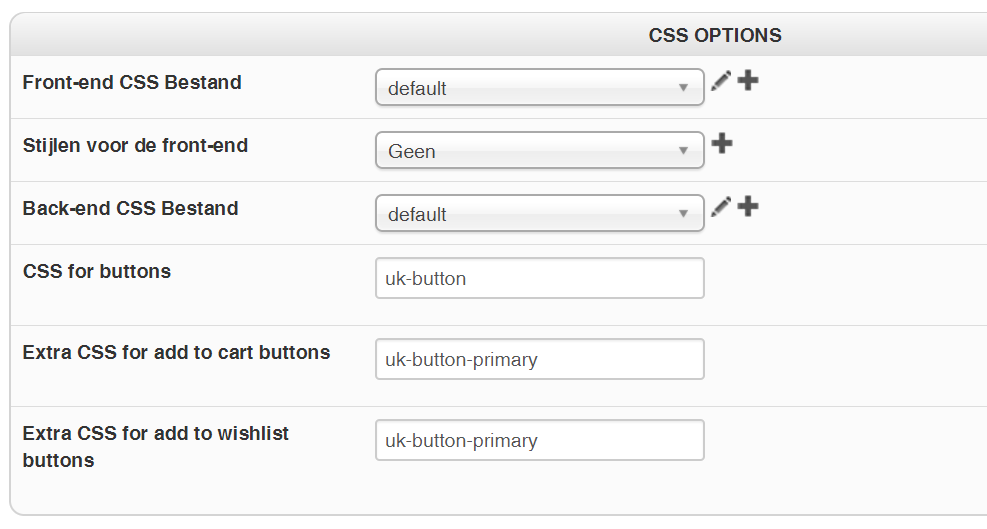This screenshot has width=987, height=529.
Task: Edit the Front-end CSS Bestand file (pencil icon)
Action: tap(720, 82)
